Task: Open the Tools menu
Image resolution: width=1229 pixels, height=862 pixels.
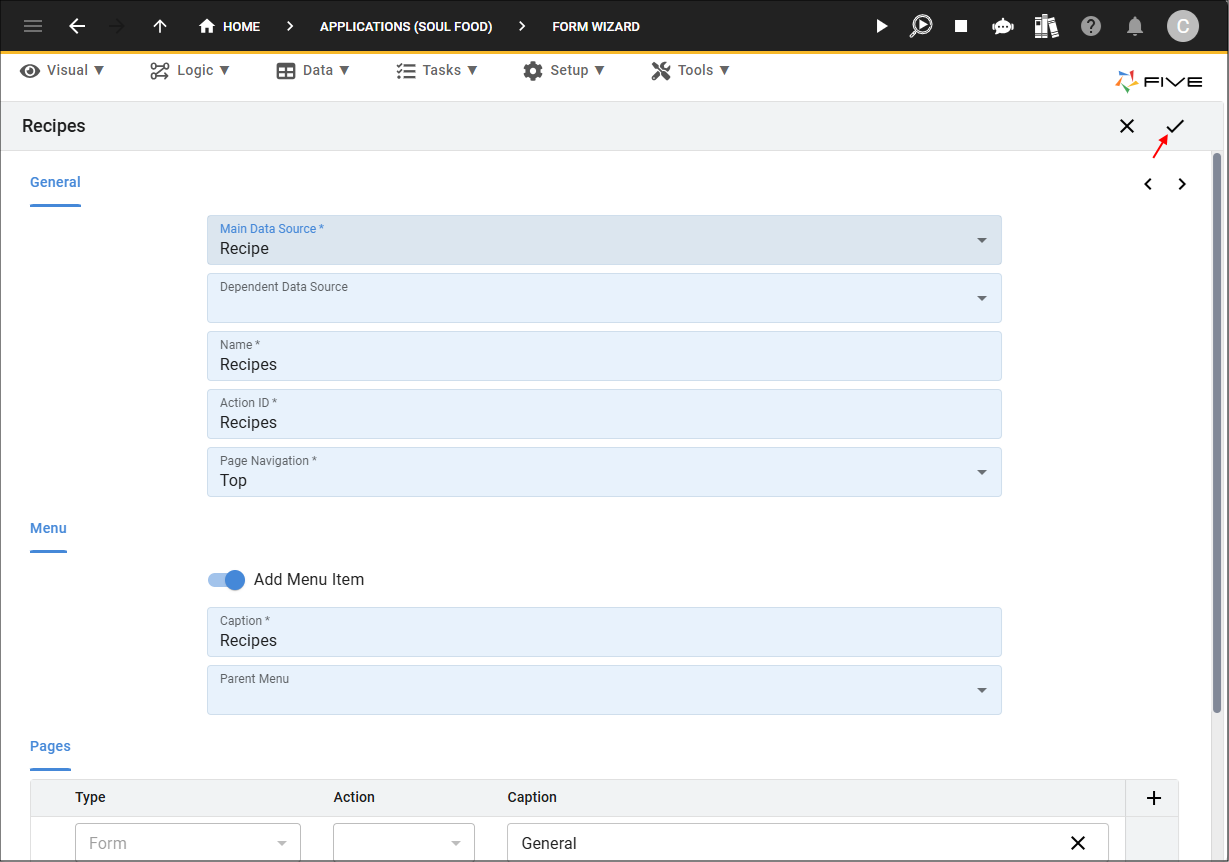Action: (x=690, y=70)
